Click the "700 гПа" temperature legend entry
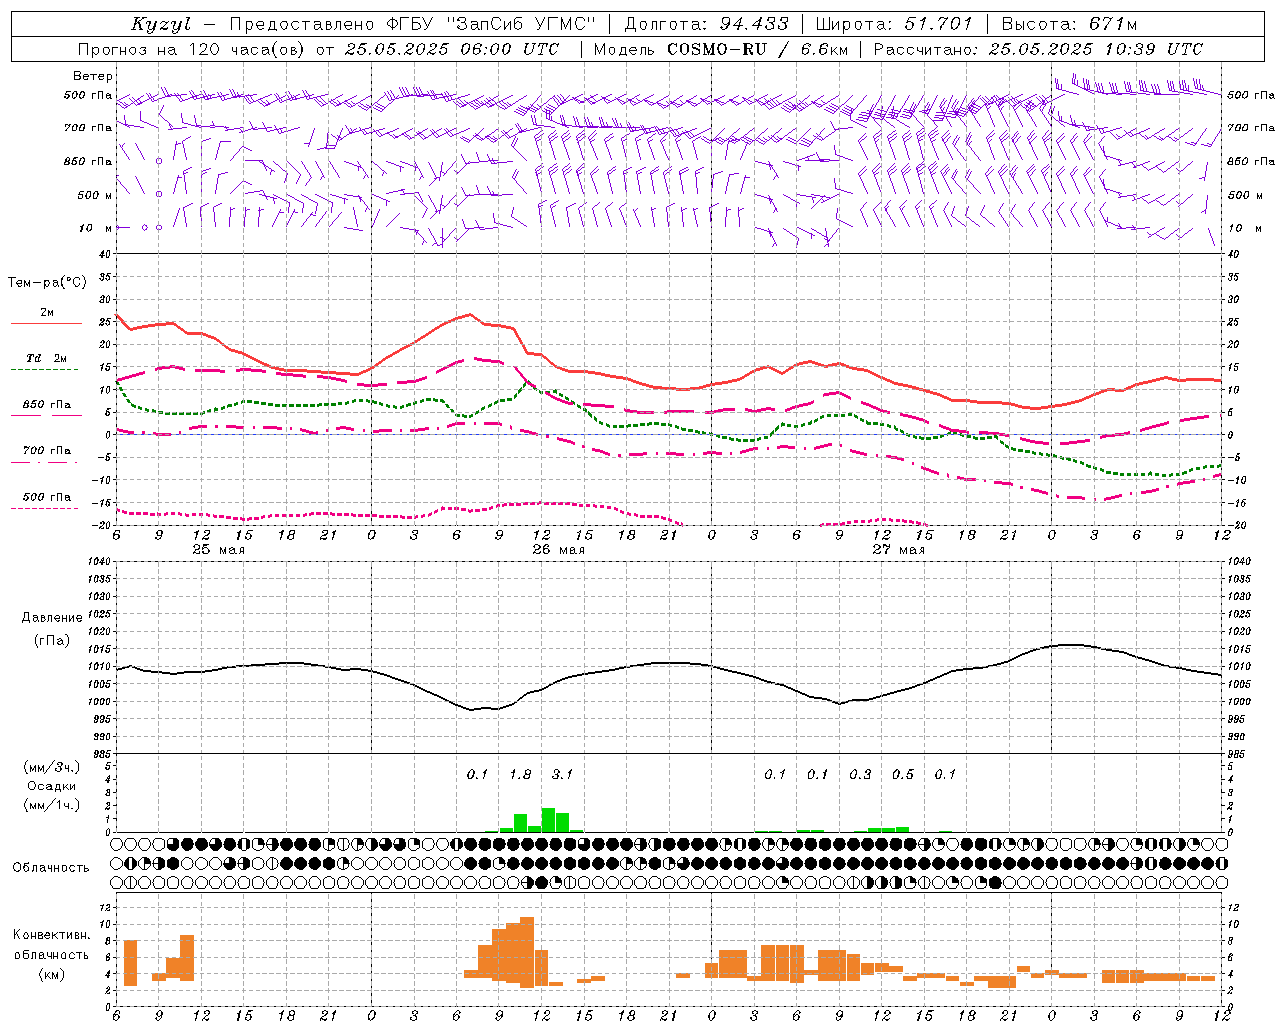This screenshot has width=1280, height=1024. click(x=47, y=451)
